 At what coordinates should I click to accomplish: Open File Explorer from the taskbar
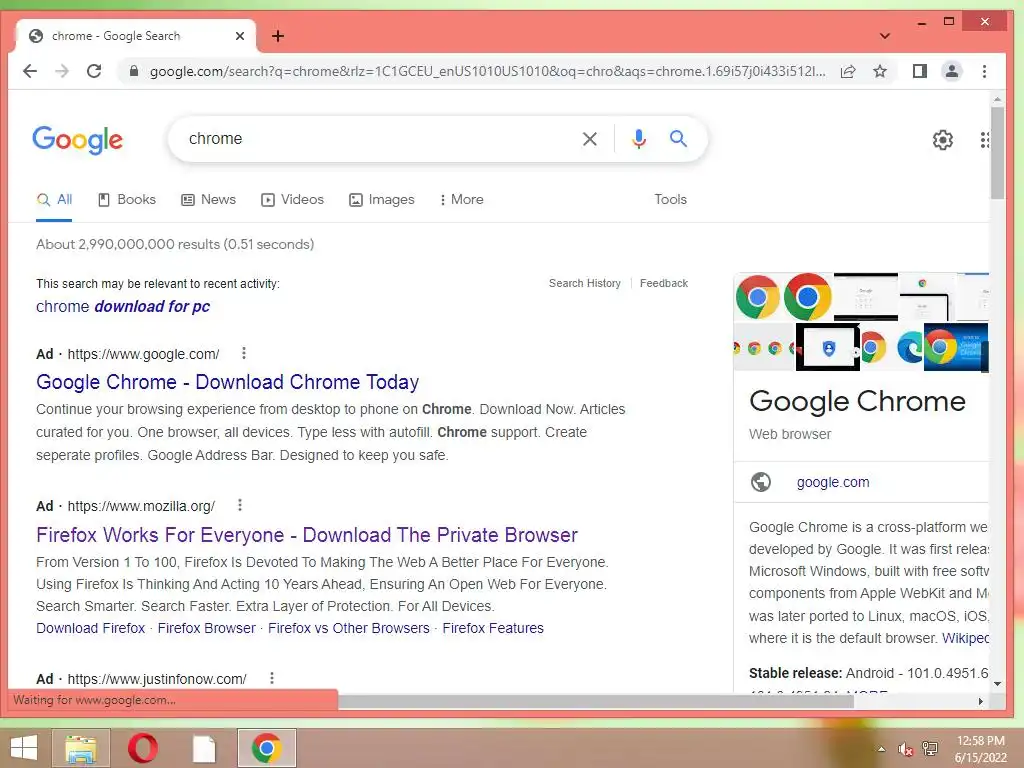click(x=81, y=748)
